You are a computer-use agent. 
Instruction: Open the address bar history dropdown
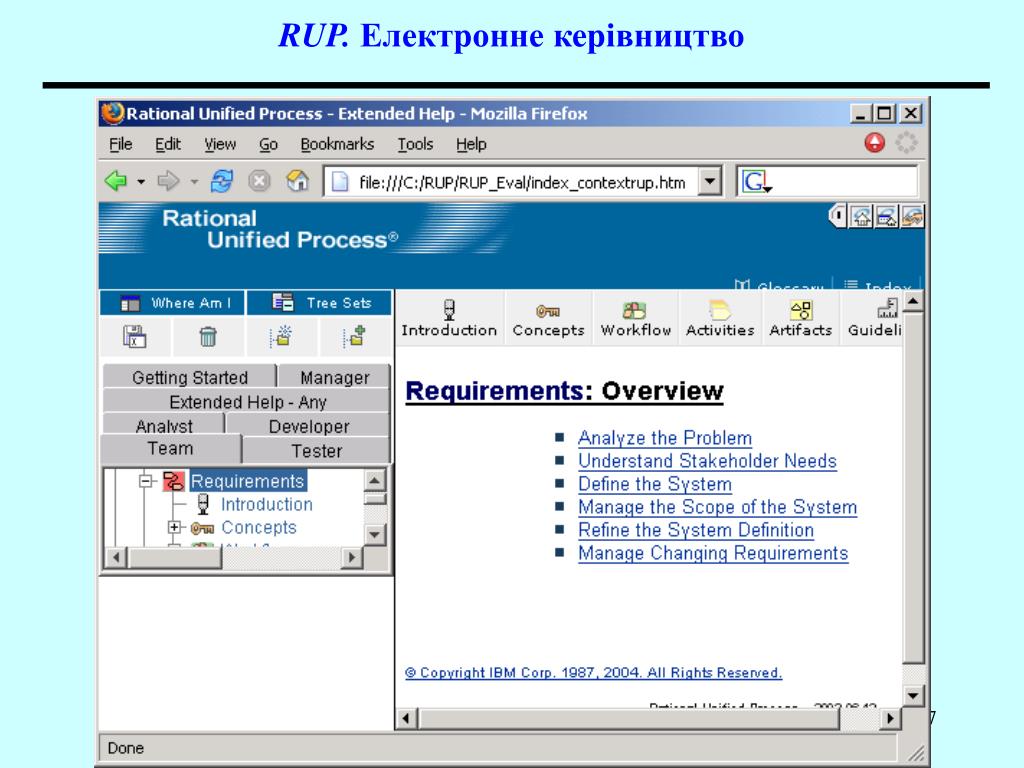pos(710,182)
